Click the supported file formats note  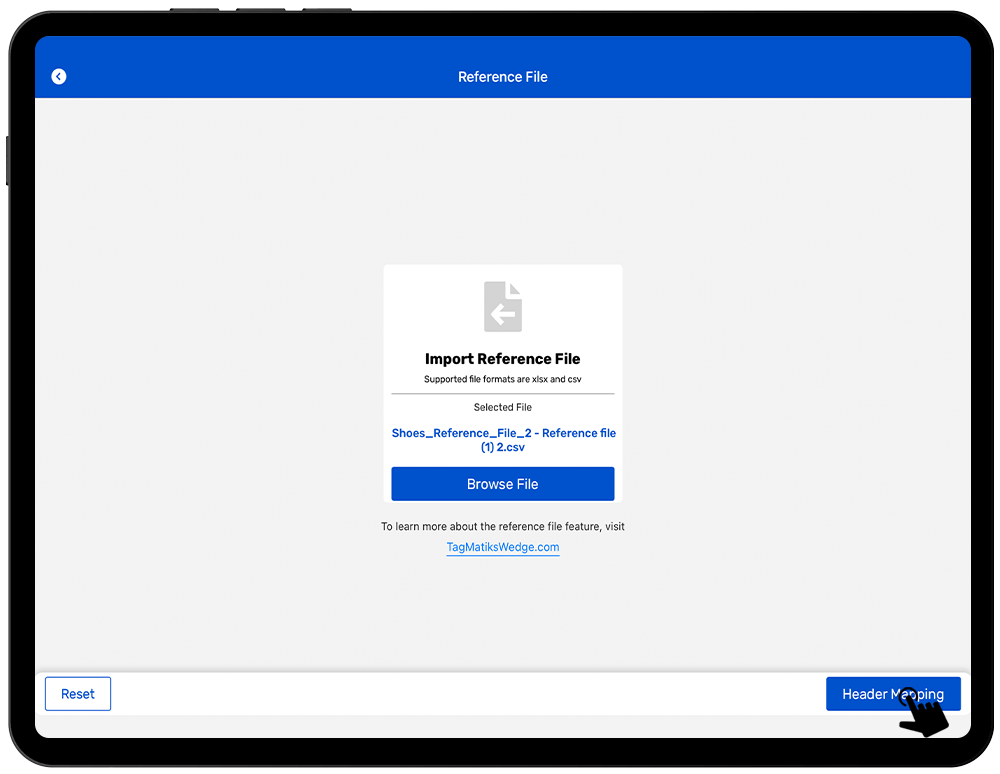coord(503,380)
